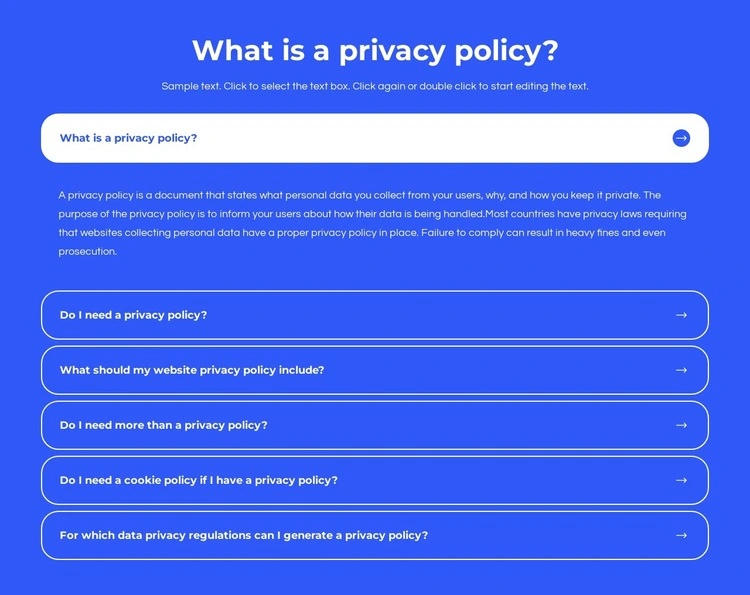
Task: Collapse the open "What is a privacy policy?" question label
Action: [x=128, y=138]
